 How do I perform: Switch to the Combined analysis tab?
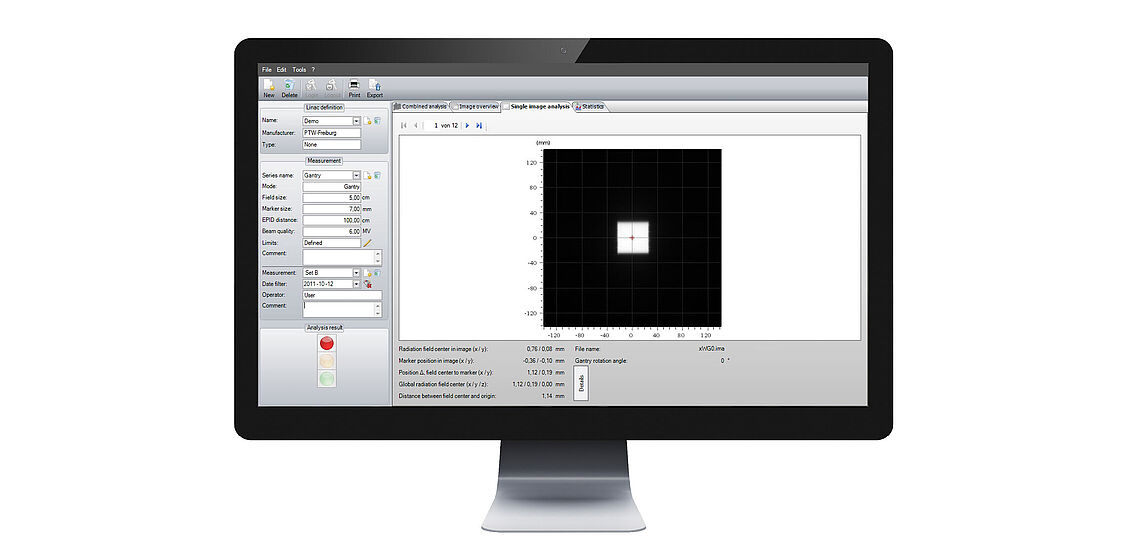tap(421, 105)
